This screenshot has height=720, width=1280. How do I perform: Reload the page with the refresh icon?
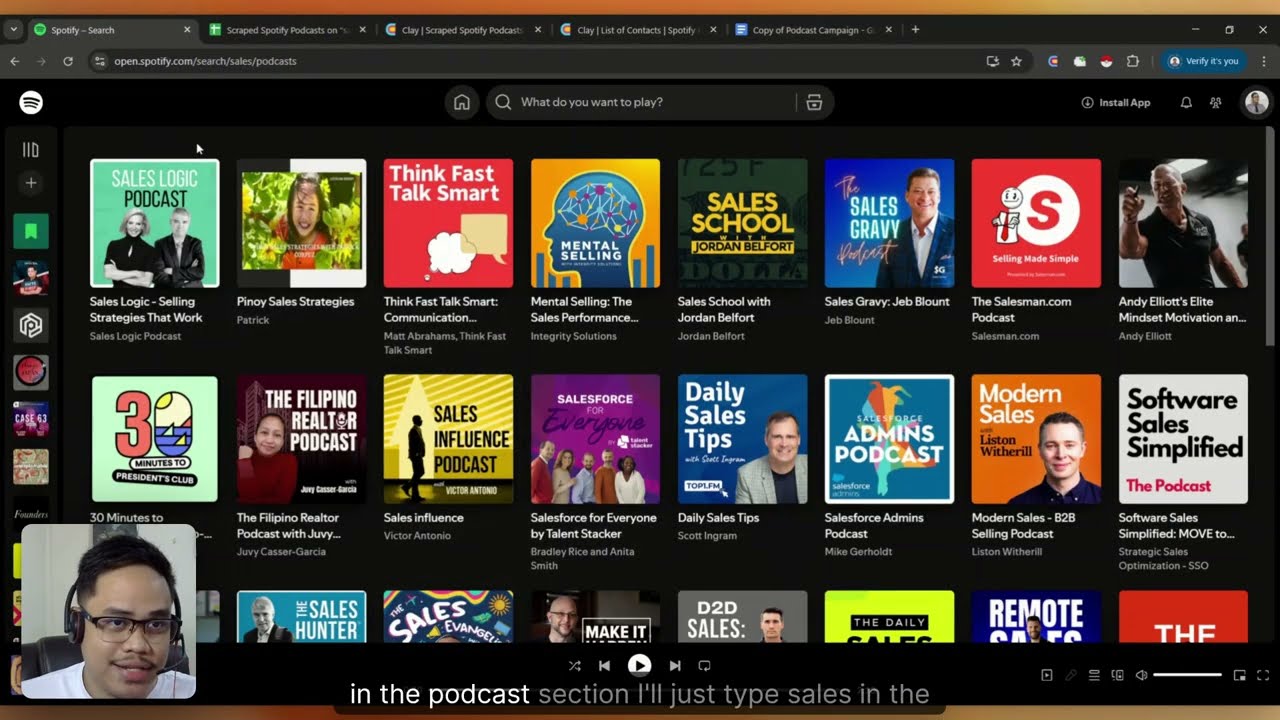(x=68, y=61)
